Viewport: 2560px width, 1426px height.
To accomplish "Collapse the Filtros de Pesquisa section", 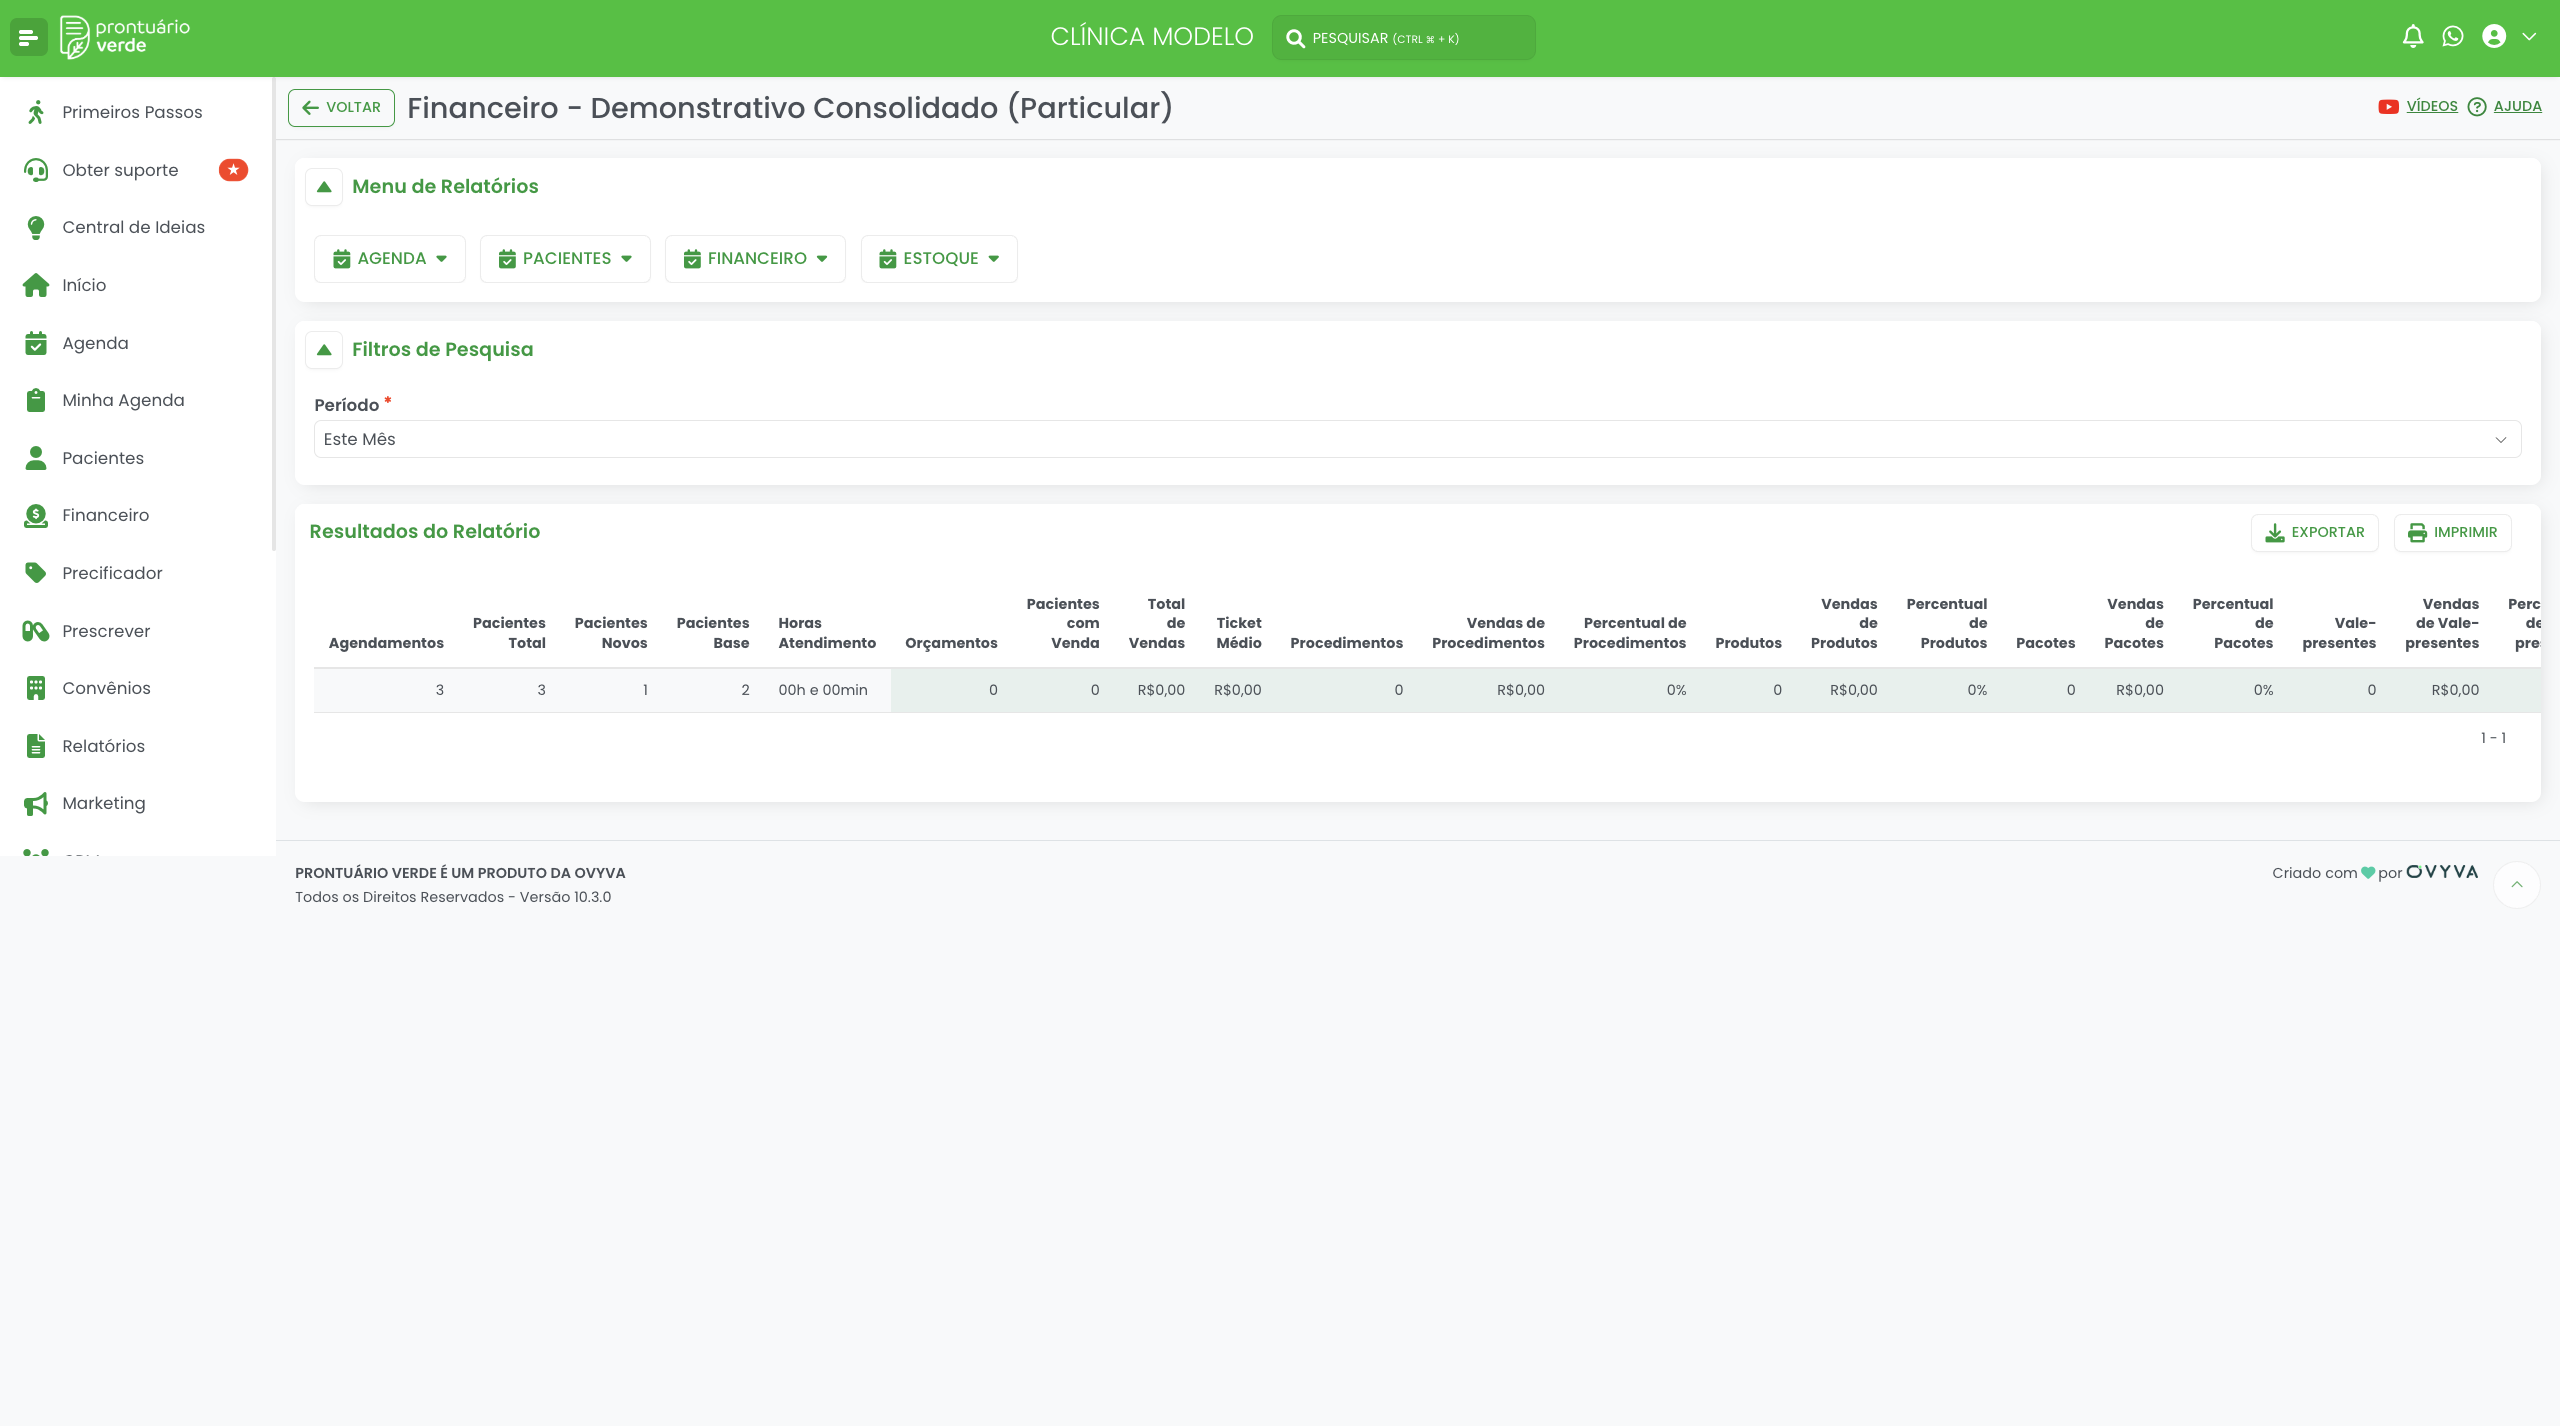I will [324, 350].
